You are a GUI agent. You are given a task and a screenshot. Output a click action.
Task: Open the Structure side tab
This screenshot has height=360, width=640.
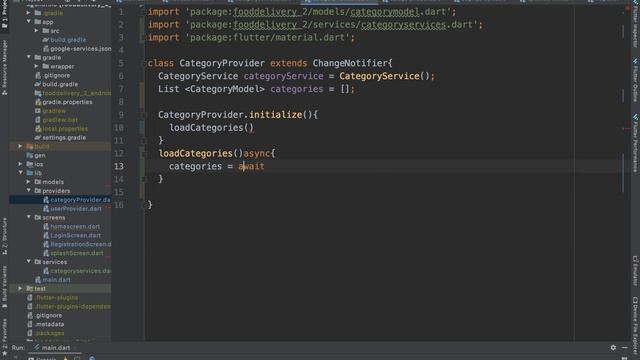pos(4,236)
